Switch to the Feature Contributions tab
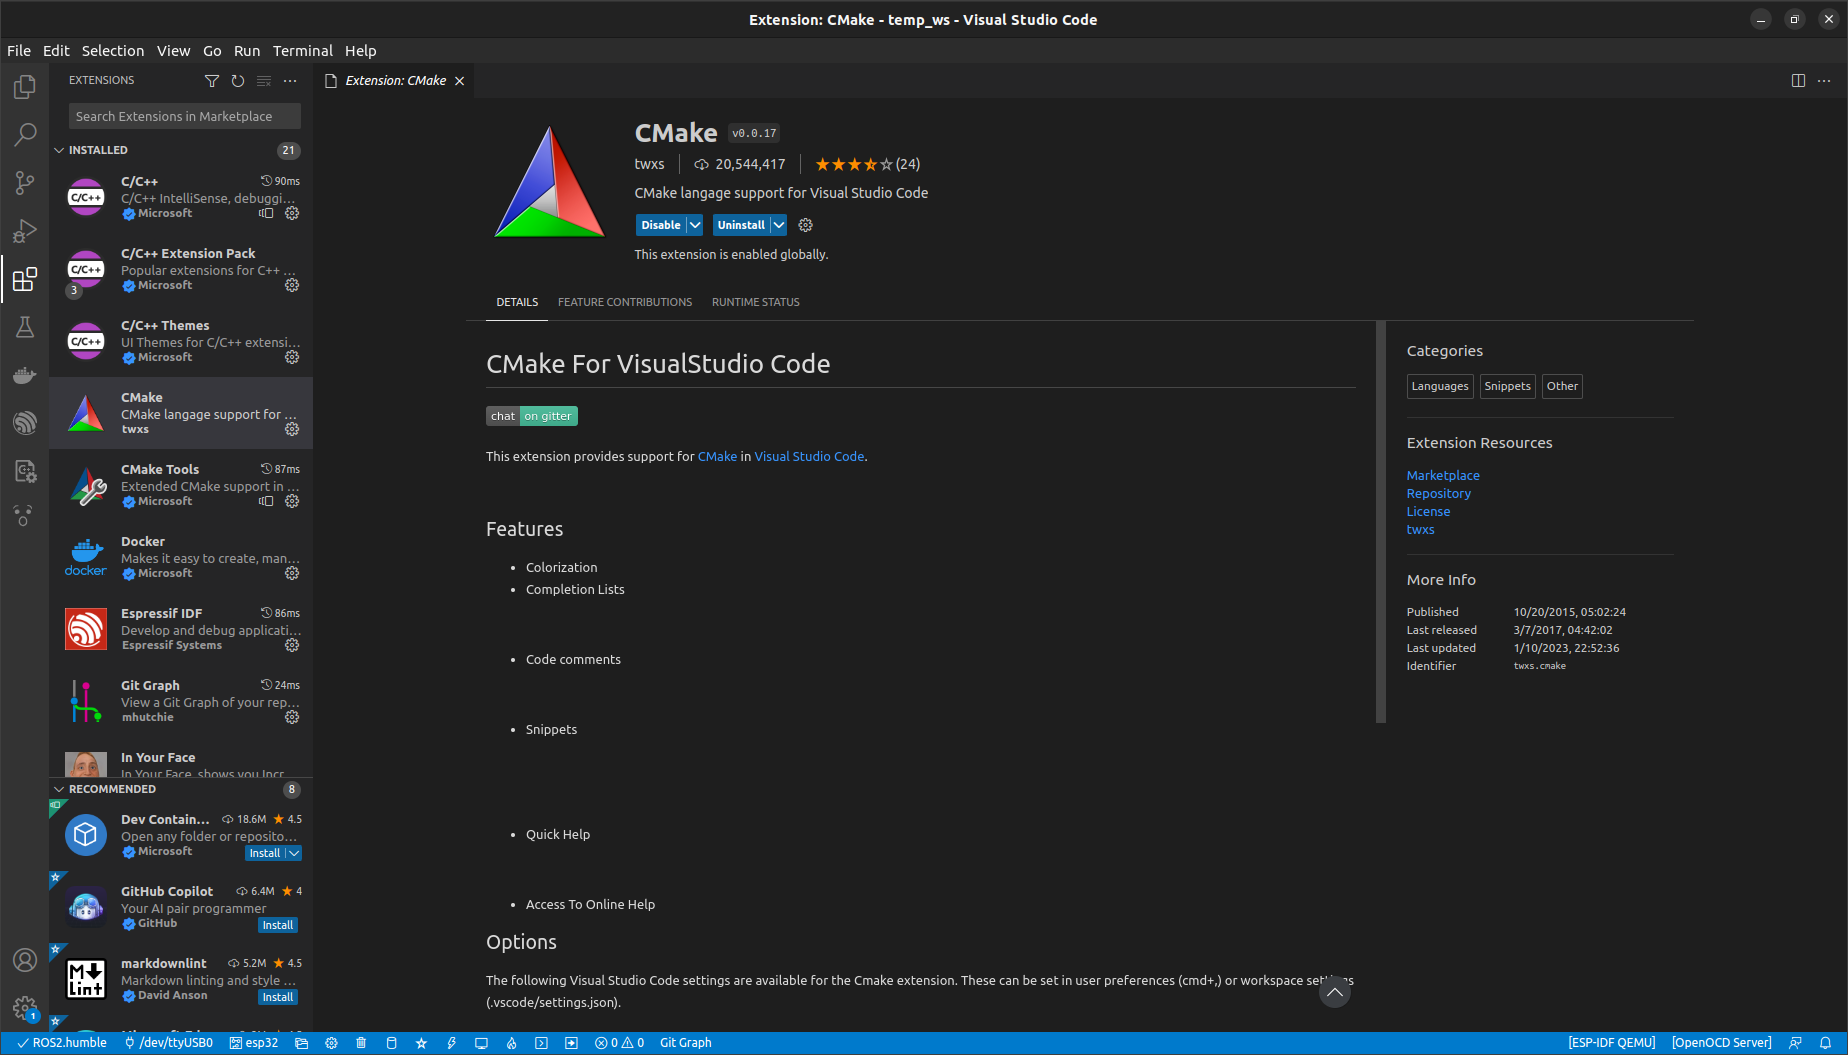1848x1055 pixels. click(x=625, y=302)
